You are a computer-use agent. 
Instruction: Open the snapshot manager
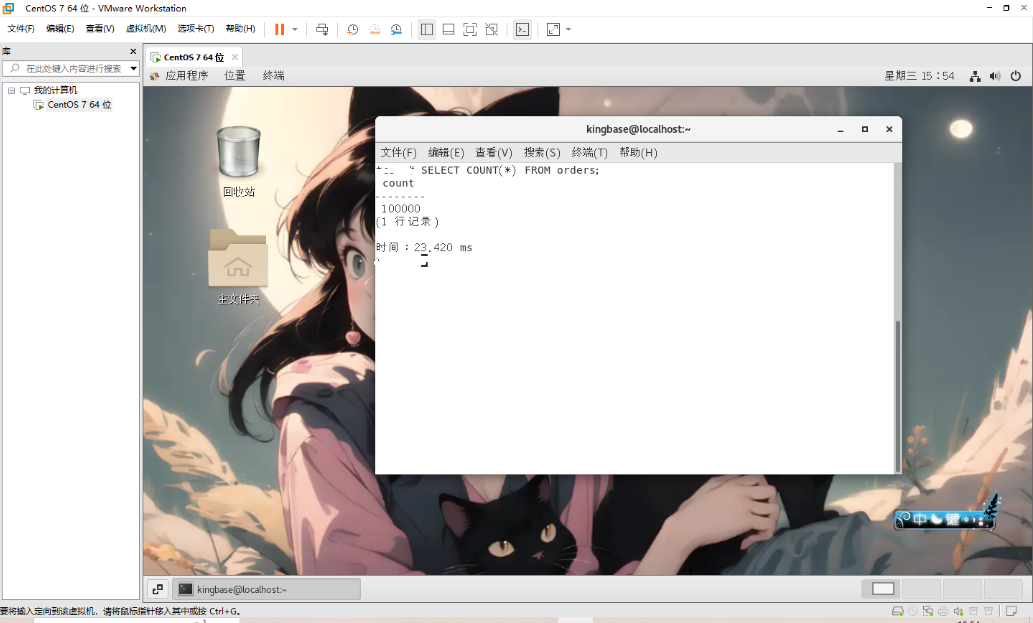pos(396,30)
